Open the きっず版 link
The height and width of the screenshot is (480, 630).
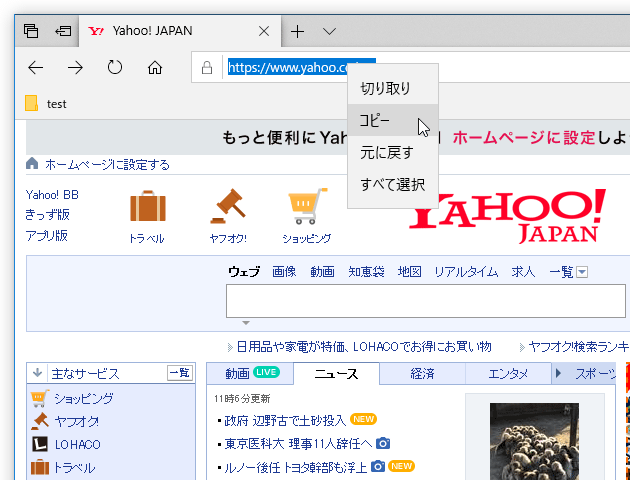point(47,215)
